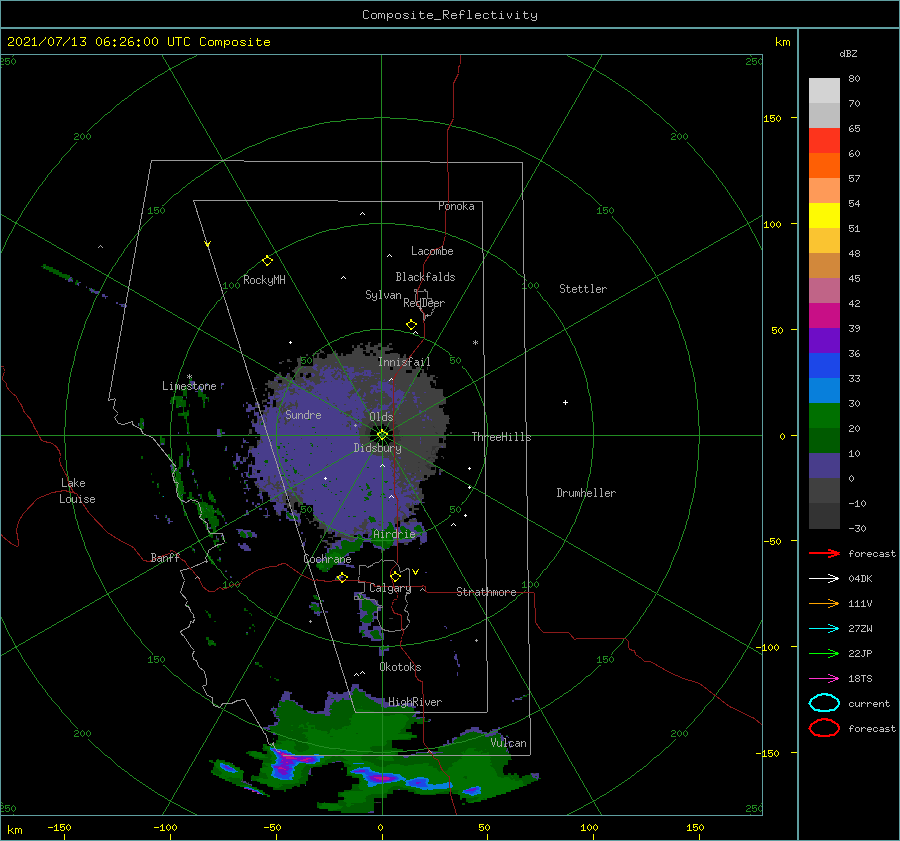The image size is (900, 841).
Task: Click the Didsbury city label
Action: 378,448
